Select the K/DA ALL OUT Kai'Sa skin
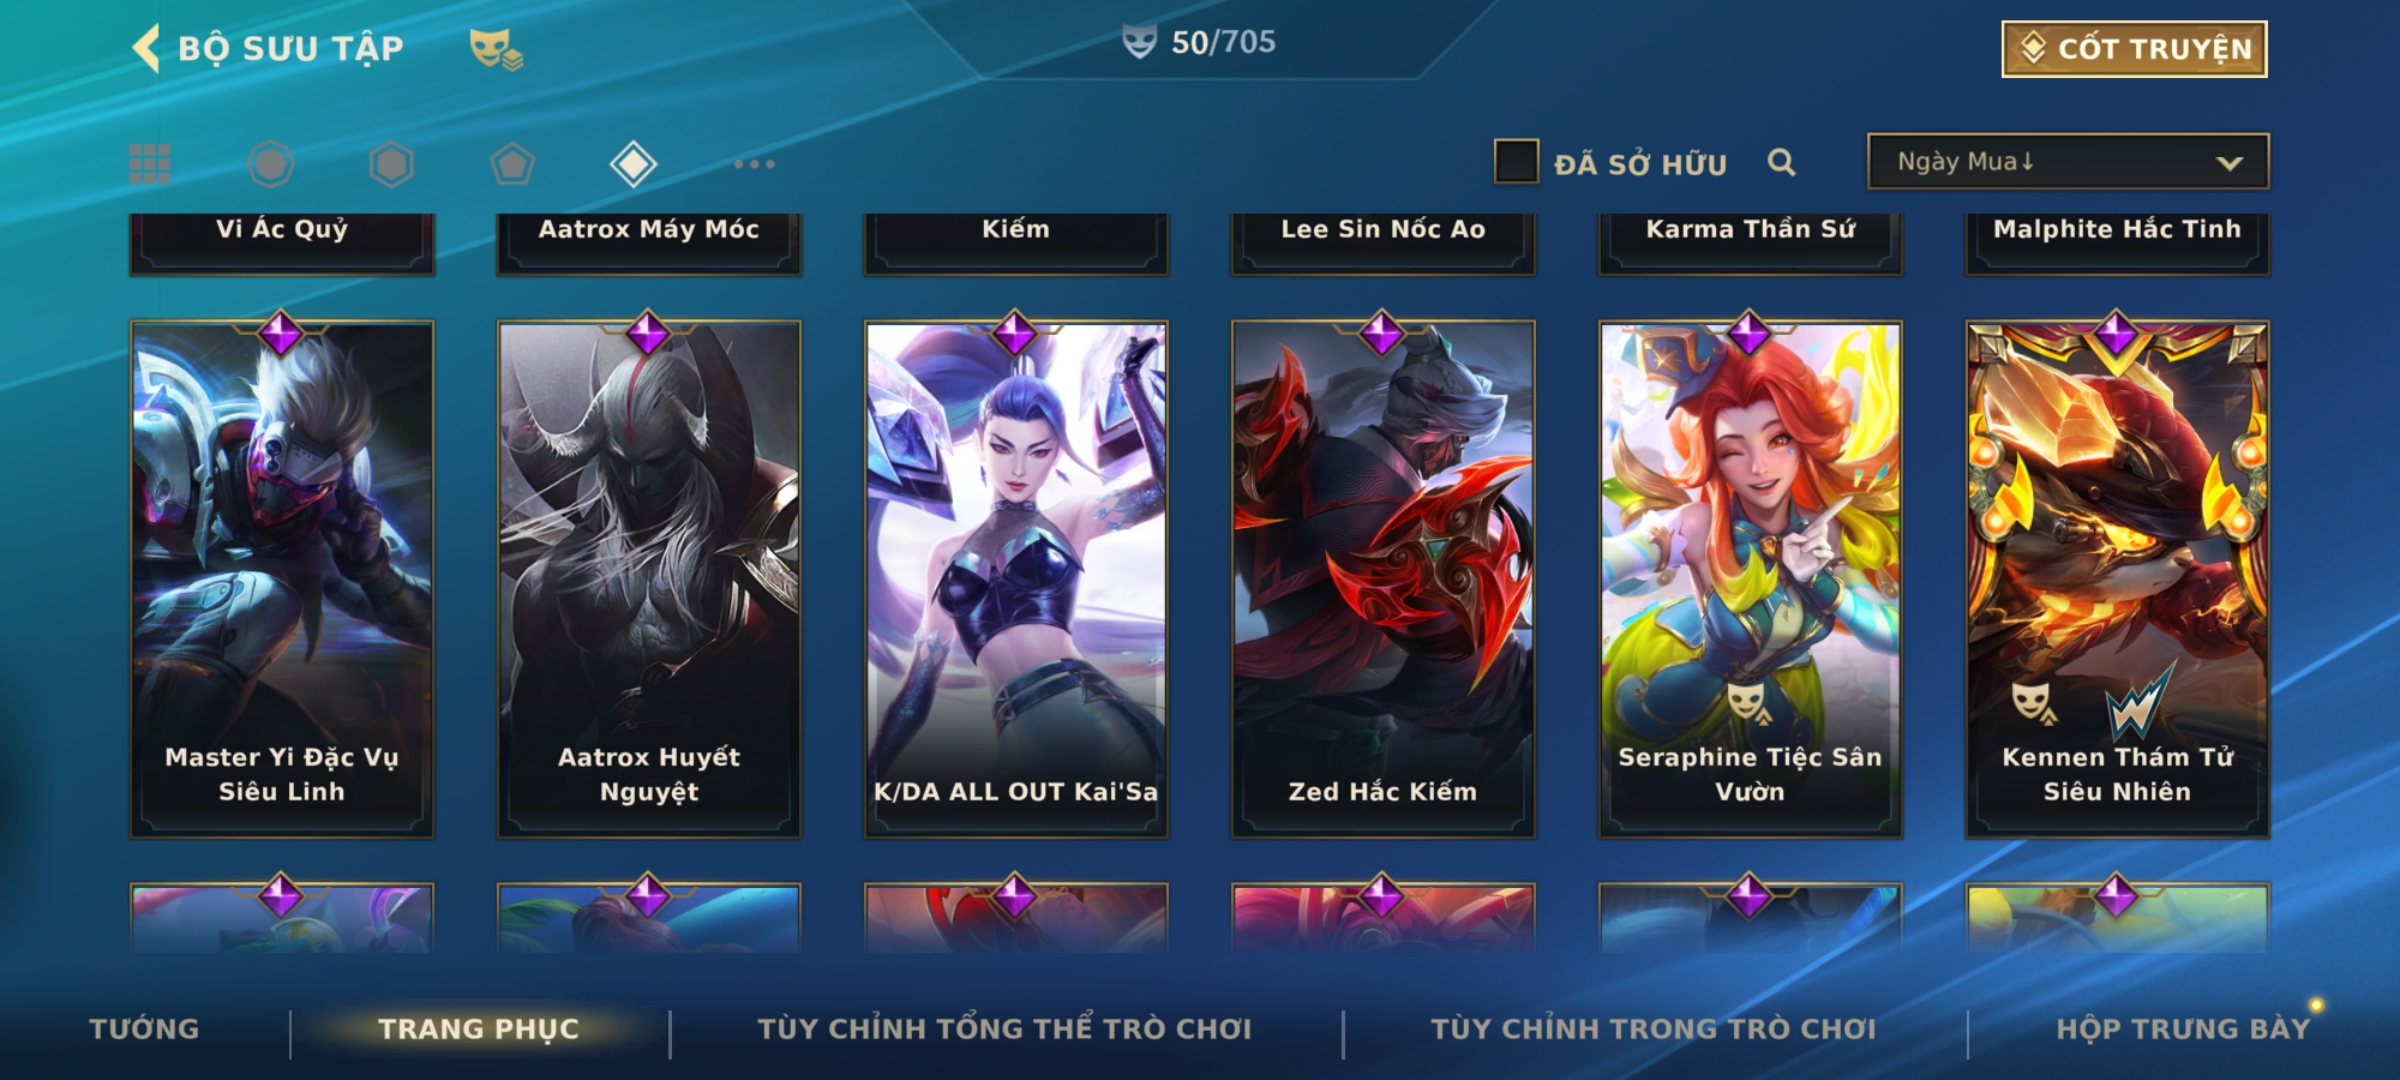This screenshot has height=1080, width=2400. (x=1016, y=579)
